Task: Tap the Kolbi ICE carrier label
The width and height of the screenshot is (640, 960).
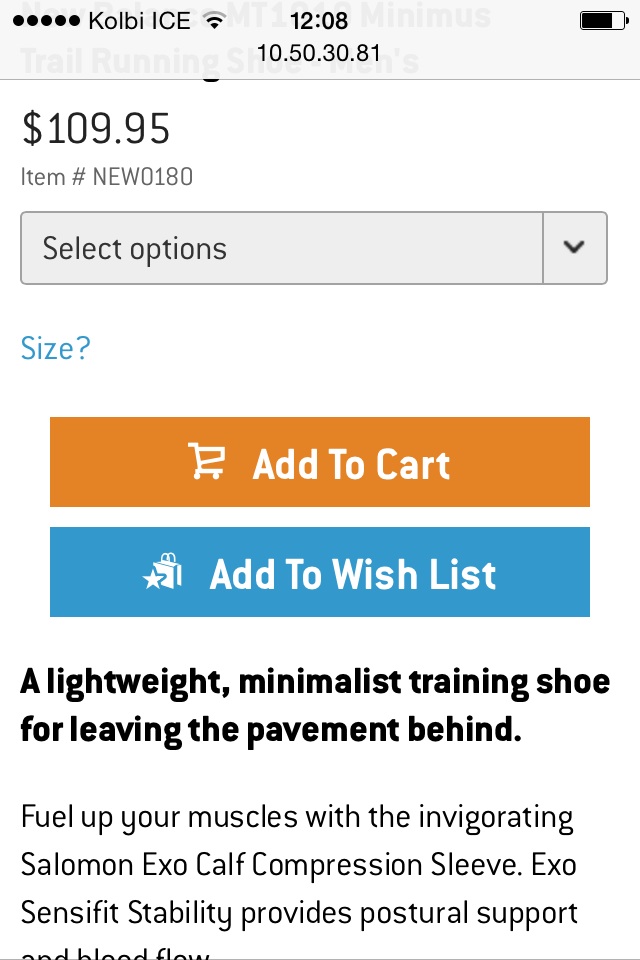Action: click(139, 21)
